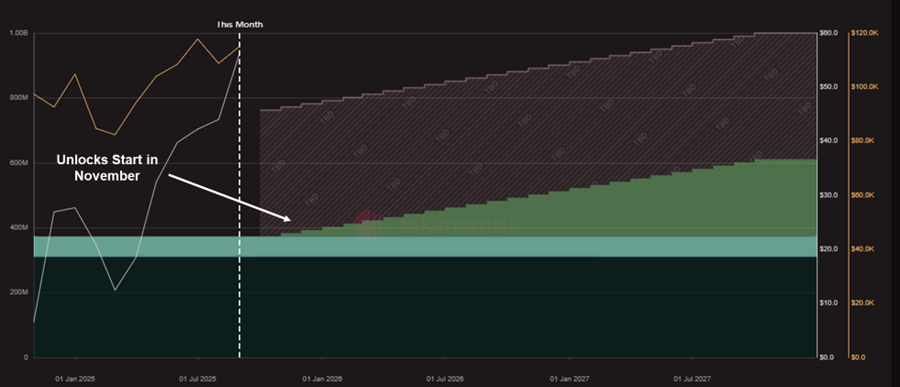900x387 pixels.
Task: Click the orange $100.0K axis label
Action: click(x=865, y=87)
